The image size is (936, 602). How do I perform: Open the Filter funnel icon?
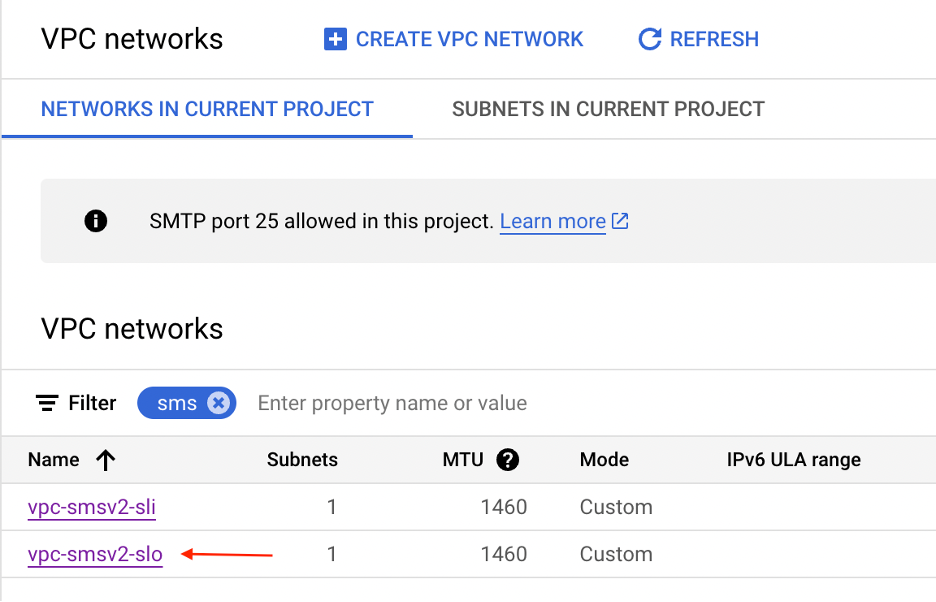(x=47, y=402)
